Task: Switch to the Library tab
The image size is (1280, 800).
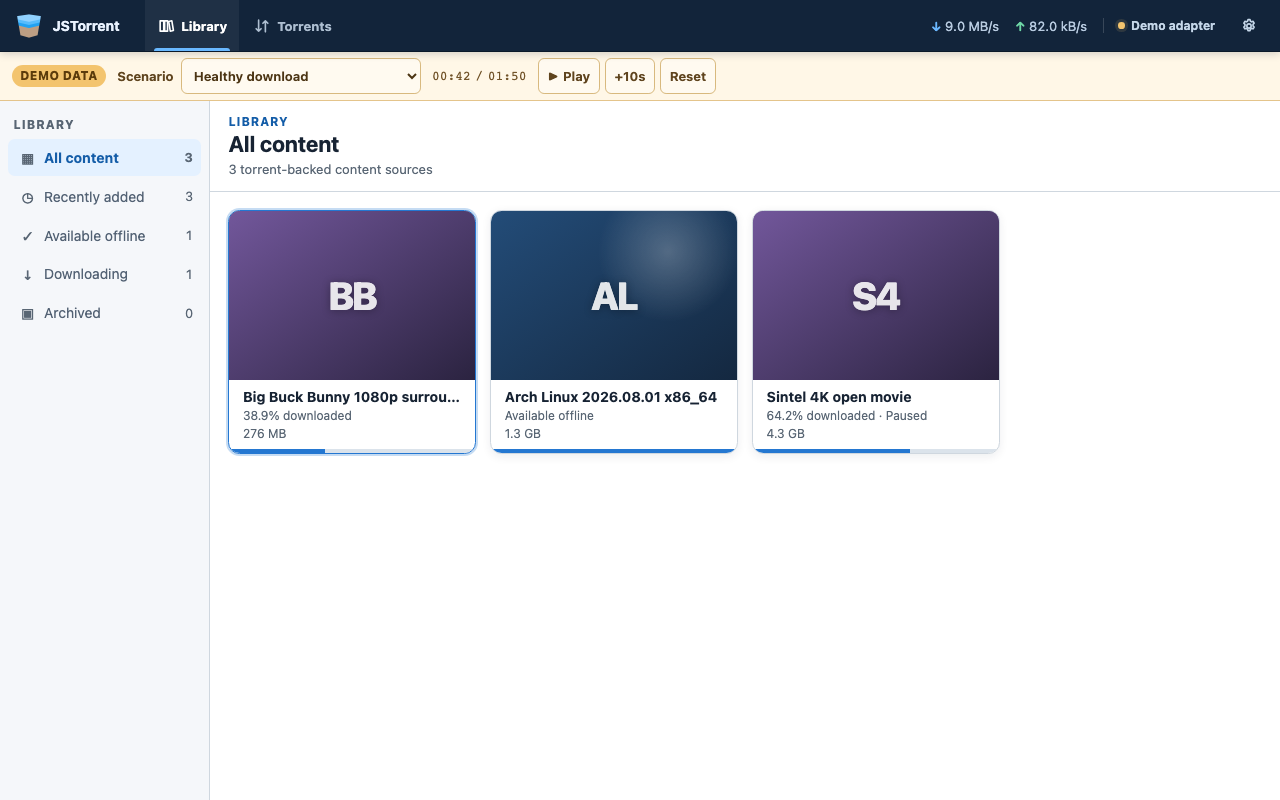Action: click(192, 26)
